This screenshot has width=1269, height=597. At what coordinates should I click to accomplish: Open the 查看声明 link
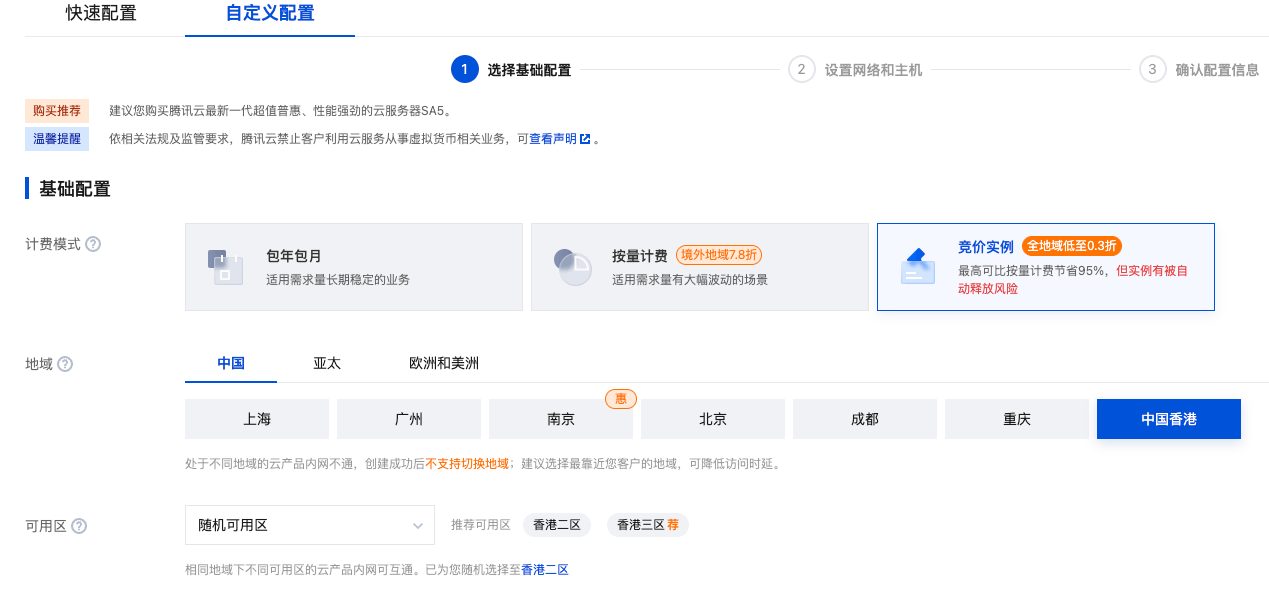click(x=553, y=139)
